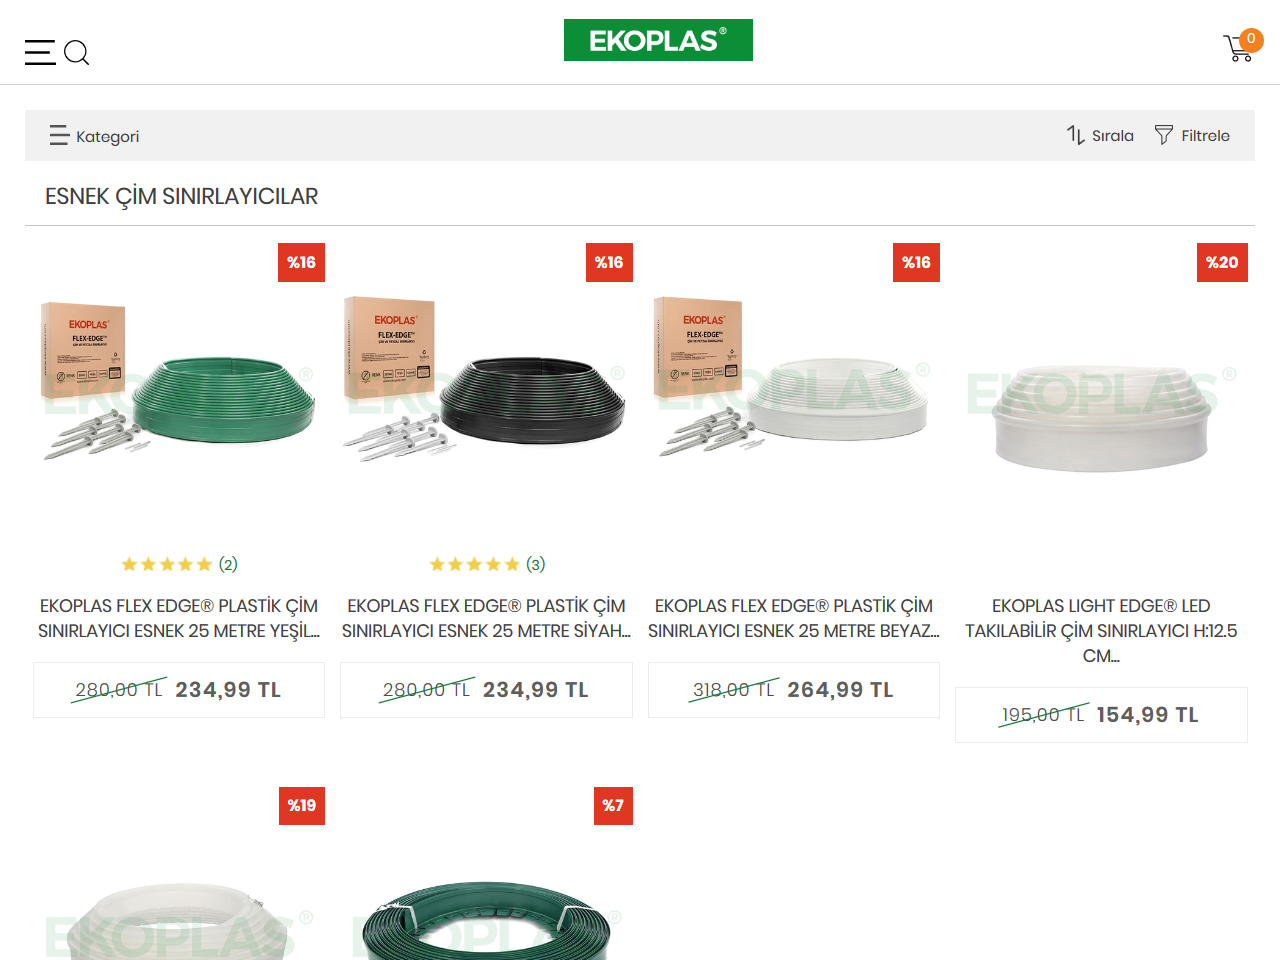Click the search magnifier icon

[77, 52]
